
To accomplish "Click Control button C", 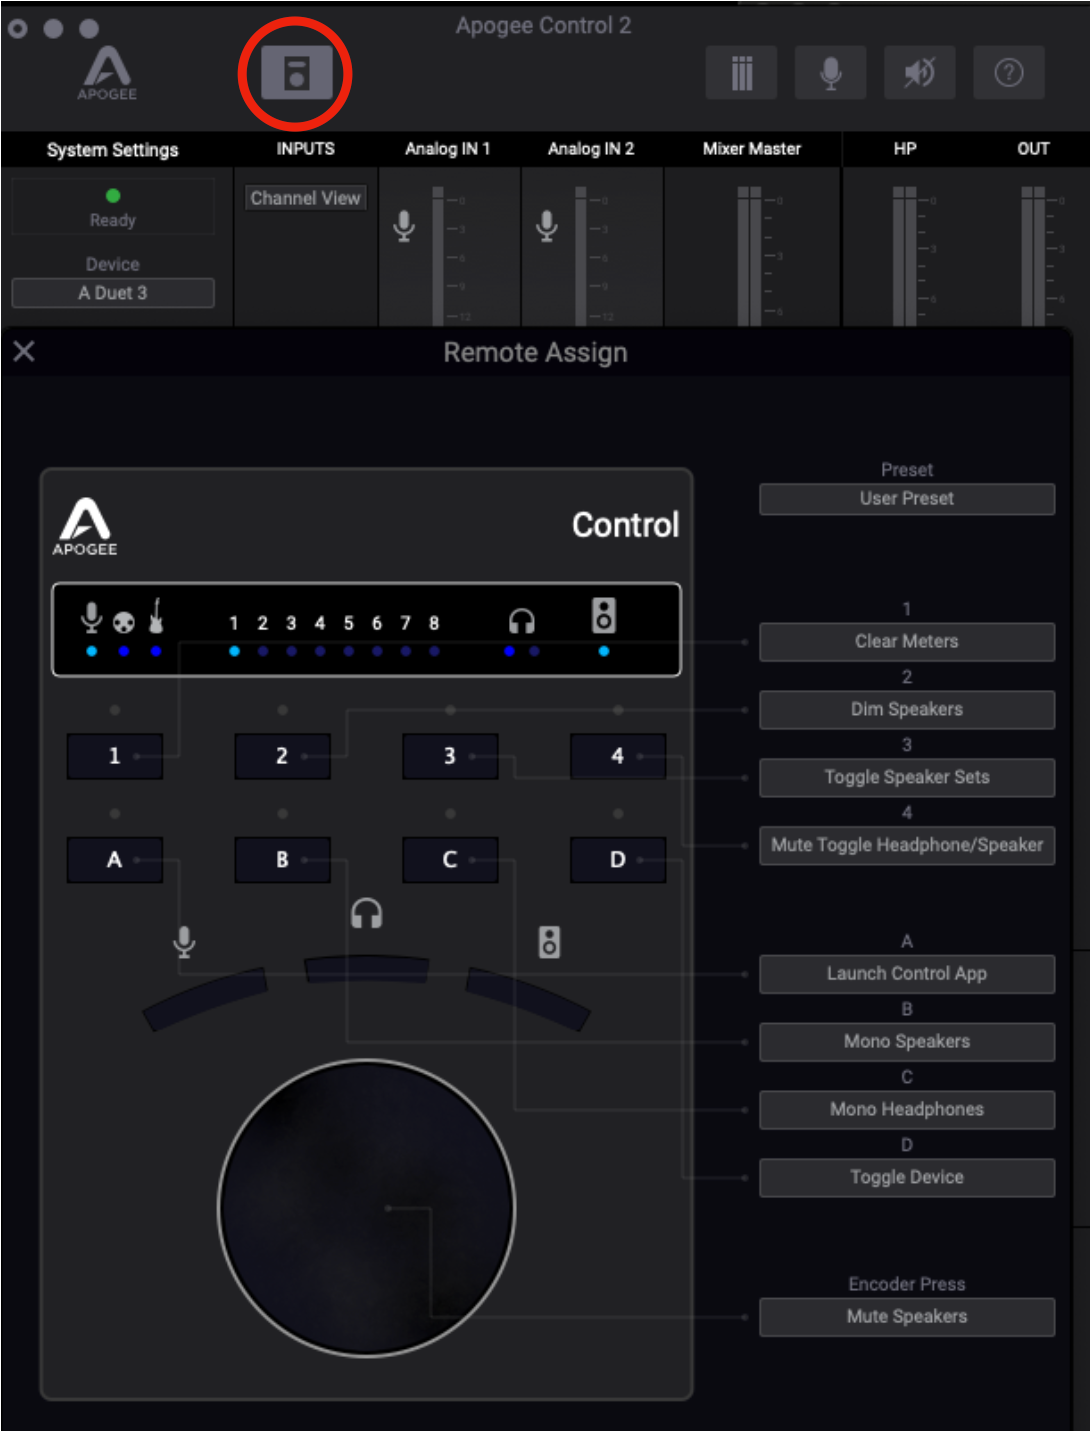I will pyautogui.click(x=450, y=860).
